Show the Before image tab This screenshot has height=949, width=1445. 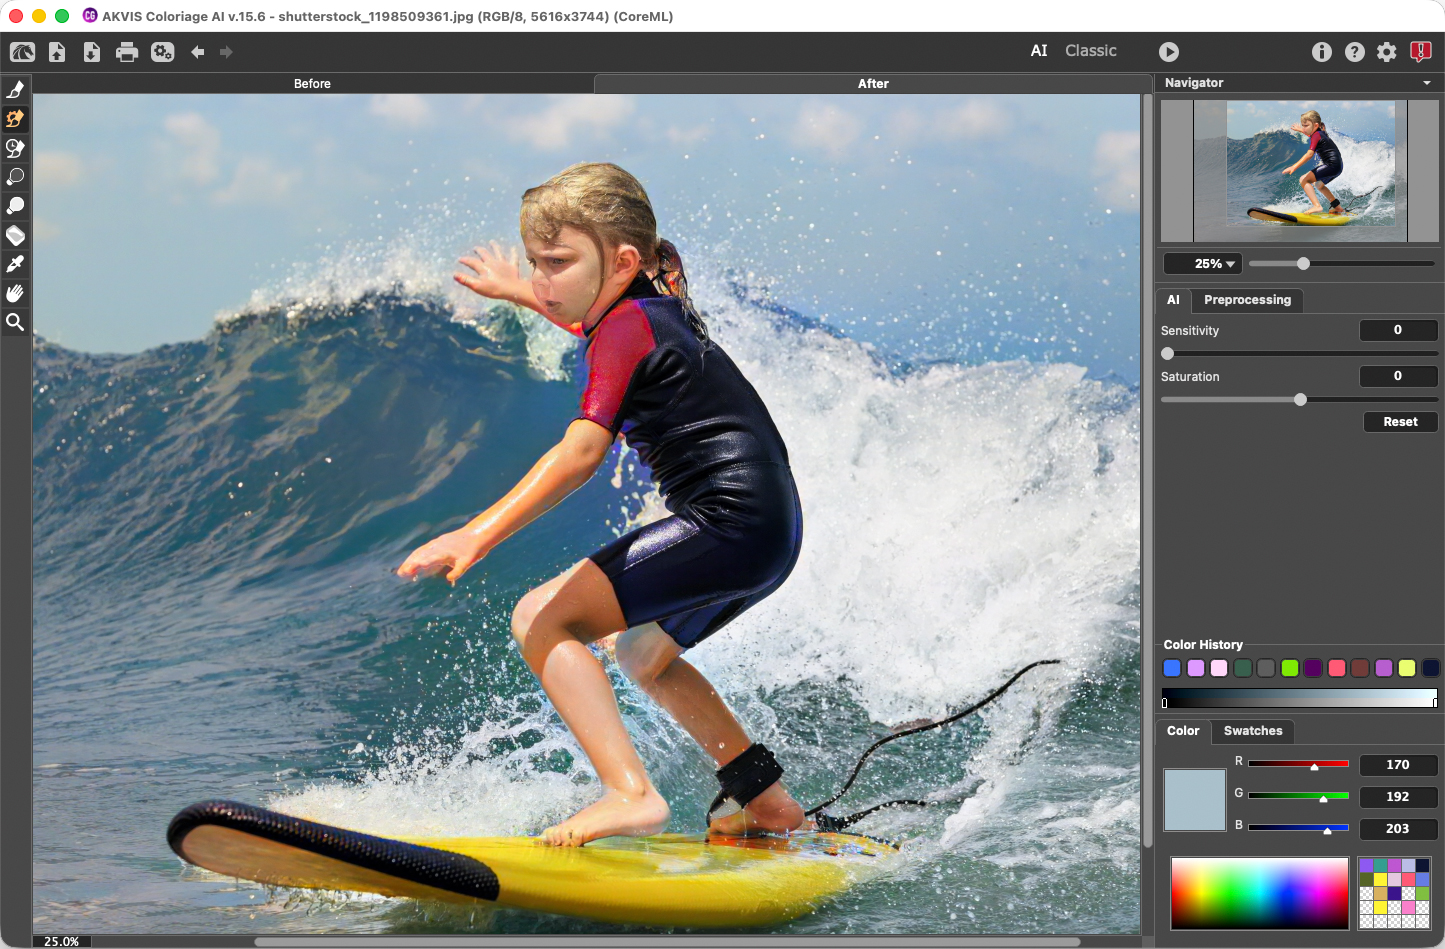point(312,84)
